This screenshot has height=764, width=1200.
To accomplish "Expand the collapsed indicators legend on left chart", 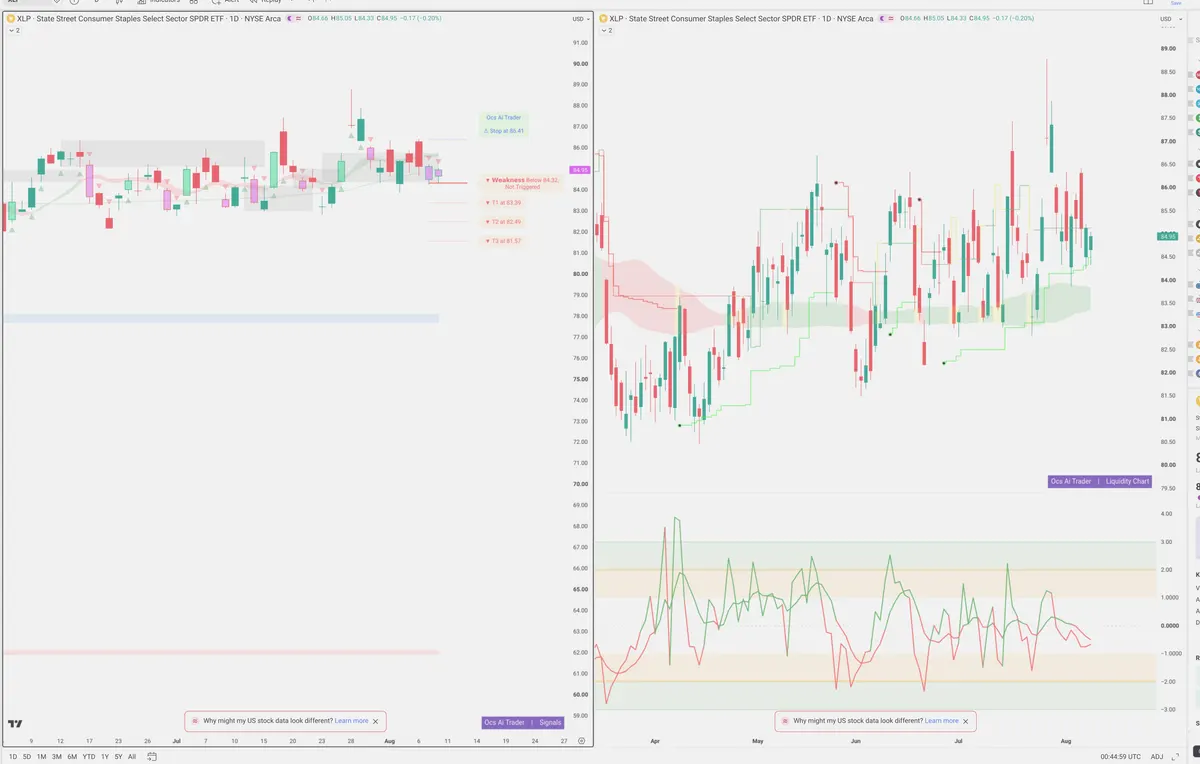I will point(14,31).
